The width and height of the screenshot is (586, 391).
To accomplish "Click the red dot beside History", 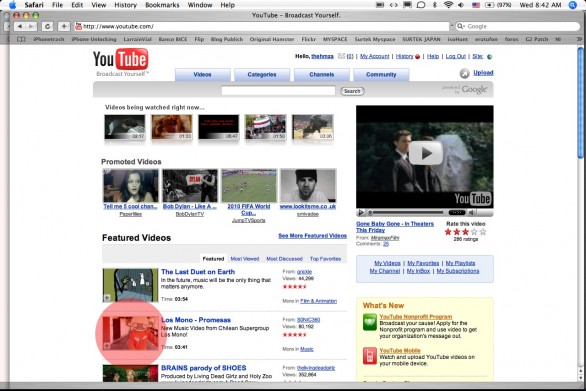I will coord(417,56).
